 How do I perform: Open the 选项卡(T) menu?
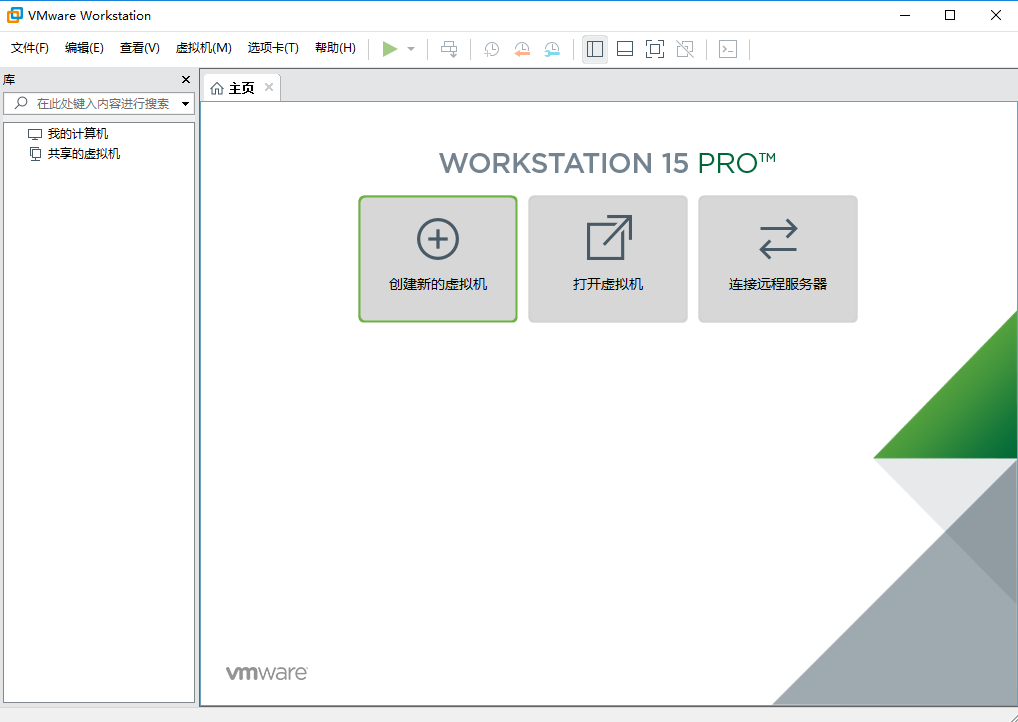click(273, 48)
